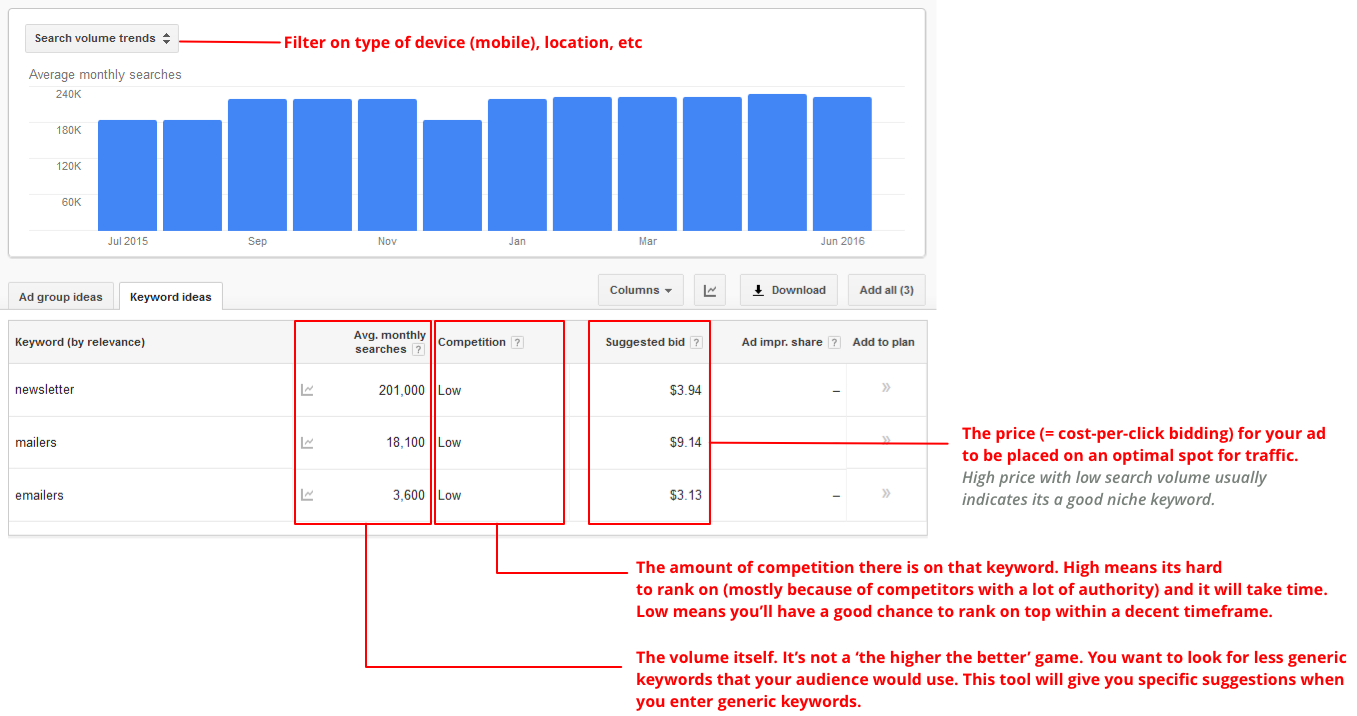Show trend chart icon for newsletter
Image resolution: width=1357 pixels, height=716 pixels.
click(x=308, y=390)
